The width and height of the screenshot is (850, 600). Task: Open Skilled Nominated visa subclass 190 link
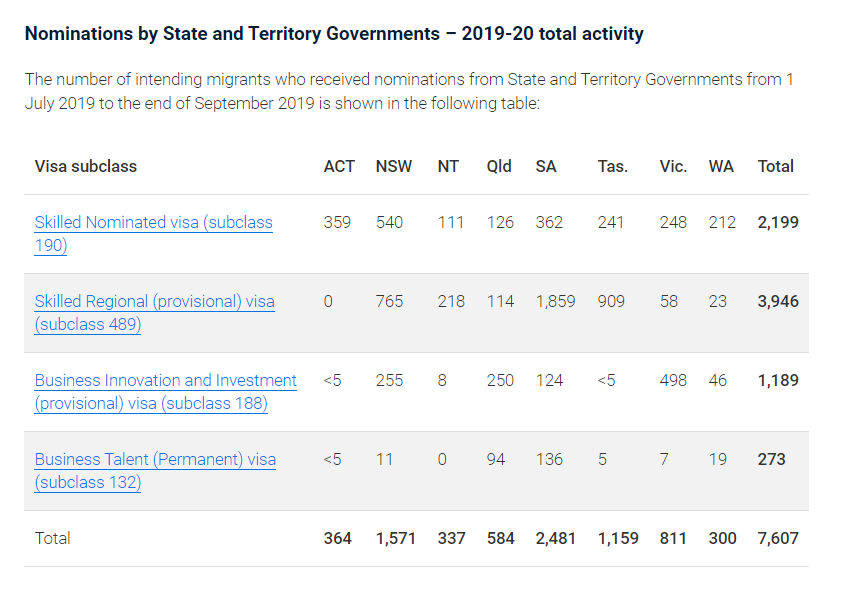coord(153,223)
